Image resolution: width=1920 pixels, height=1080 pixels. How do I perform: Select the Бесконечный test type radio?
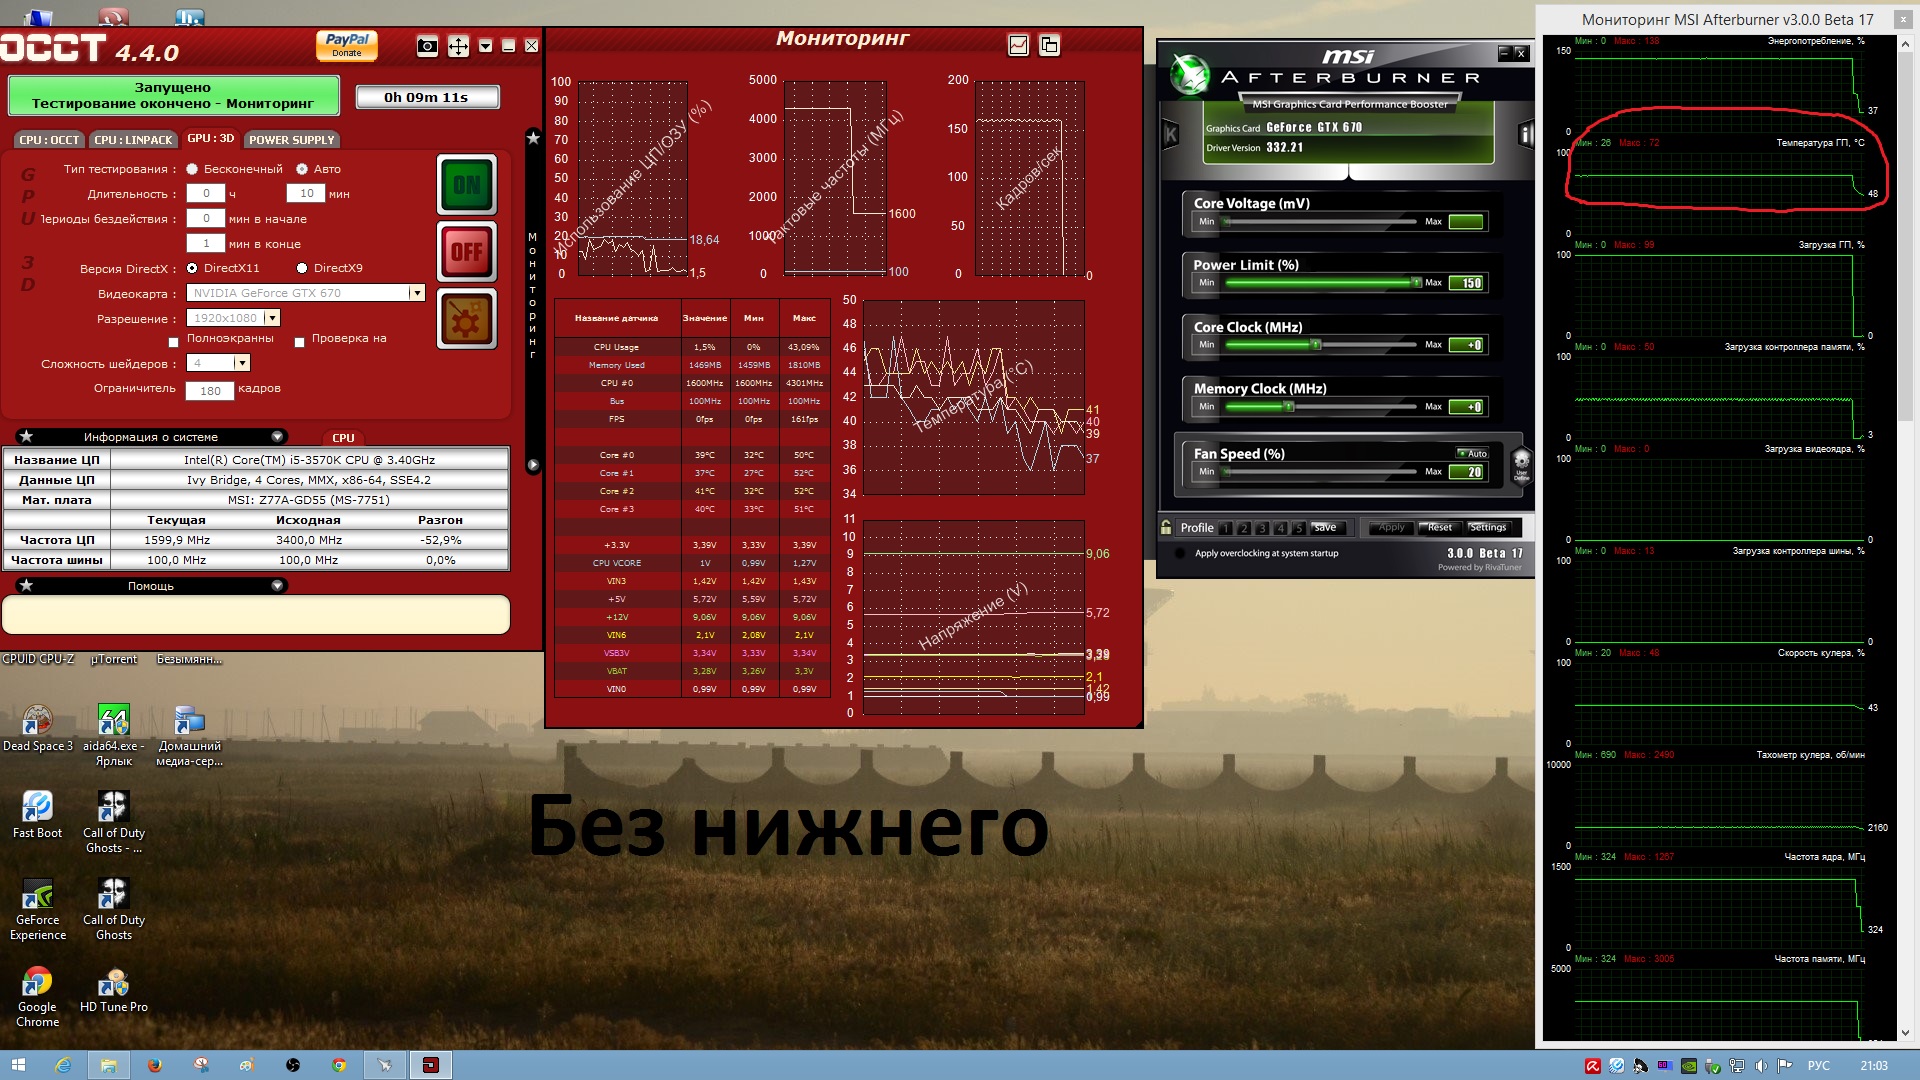click(x=192, y=169)
